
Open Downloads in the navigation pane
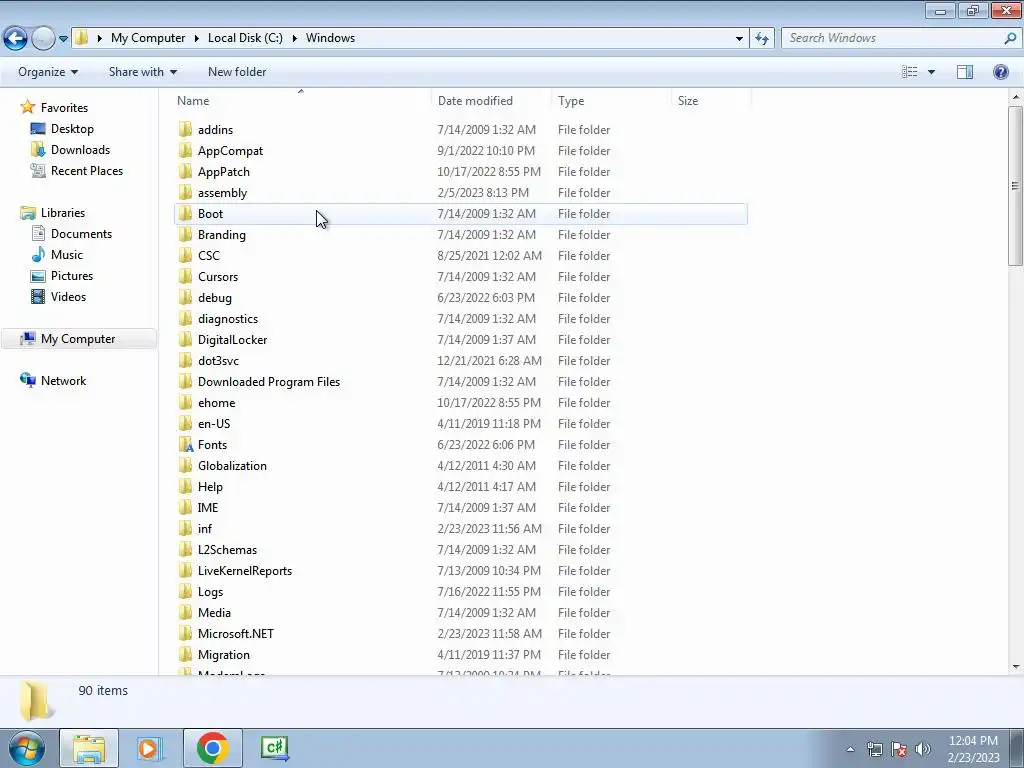(x=80, y=150)
